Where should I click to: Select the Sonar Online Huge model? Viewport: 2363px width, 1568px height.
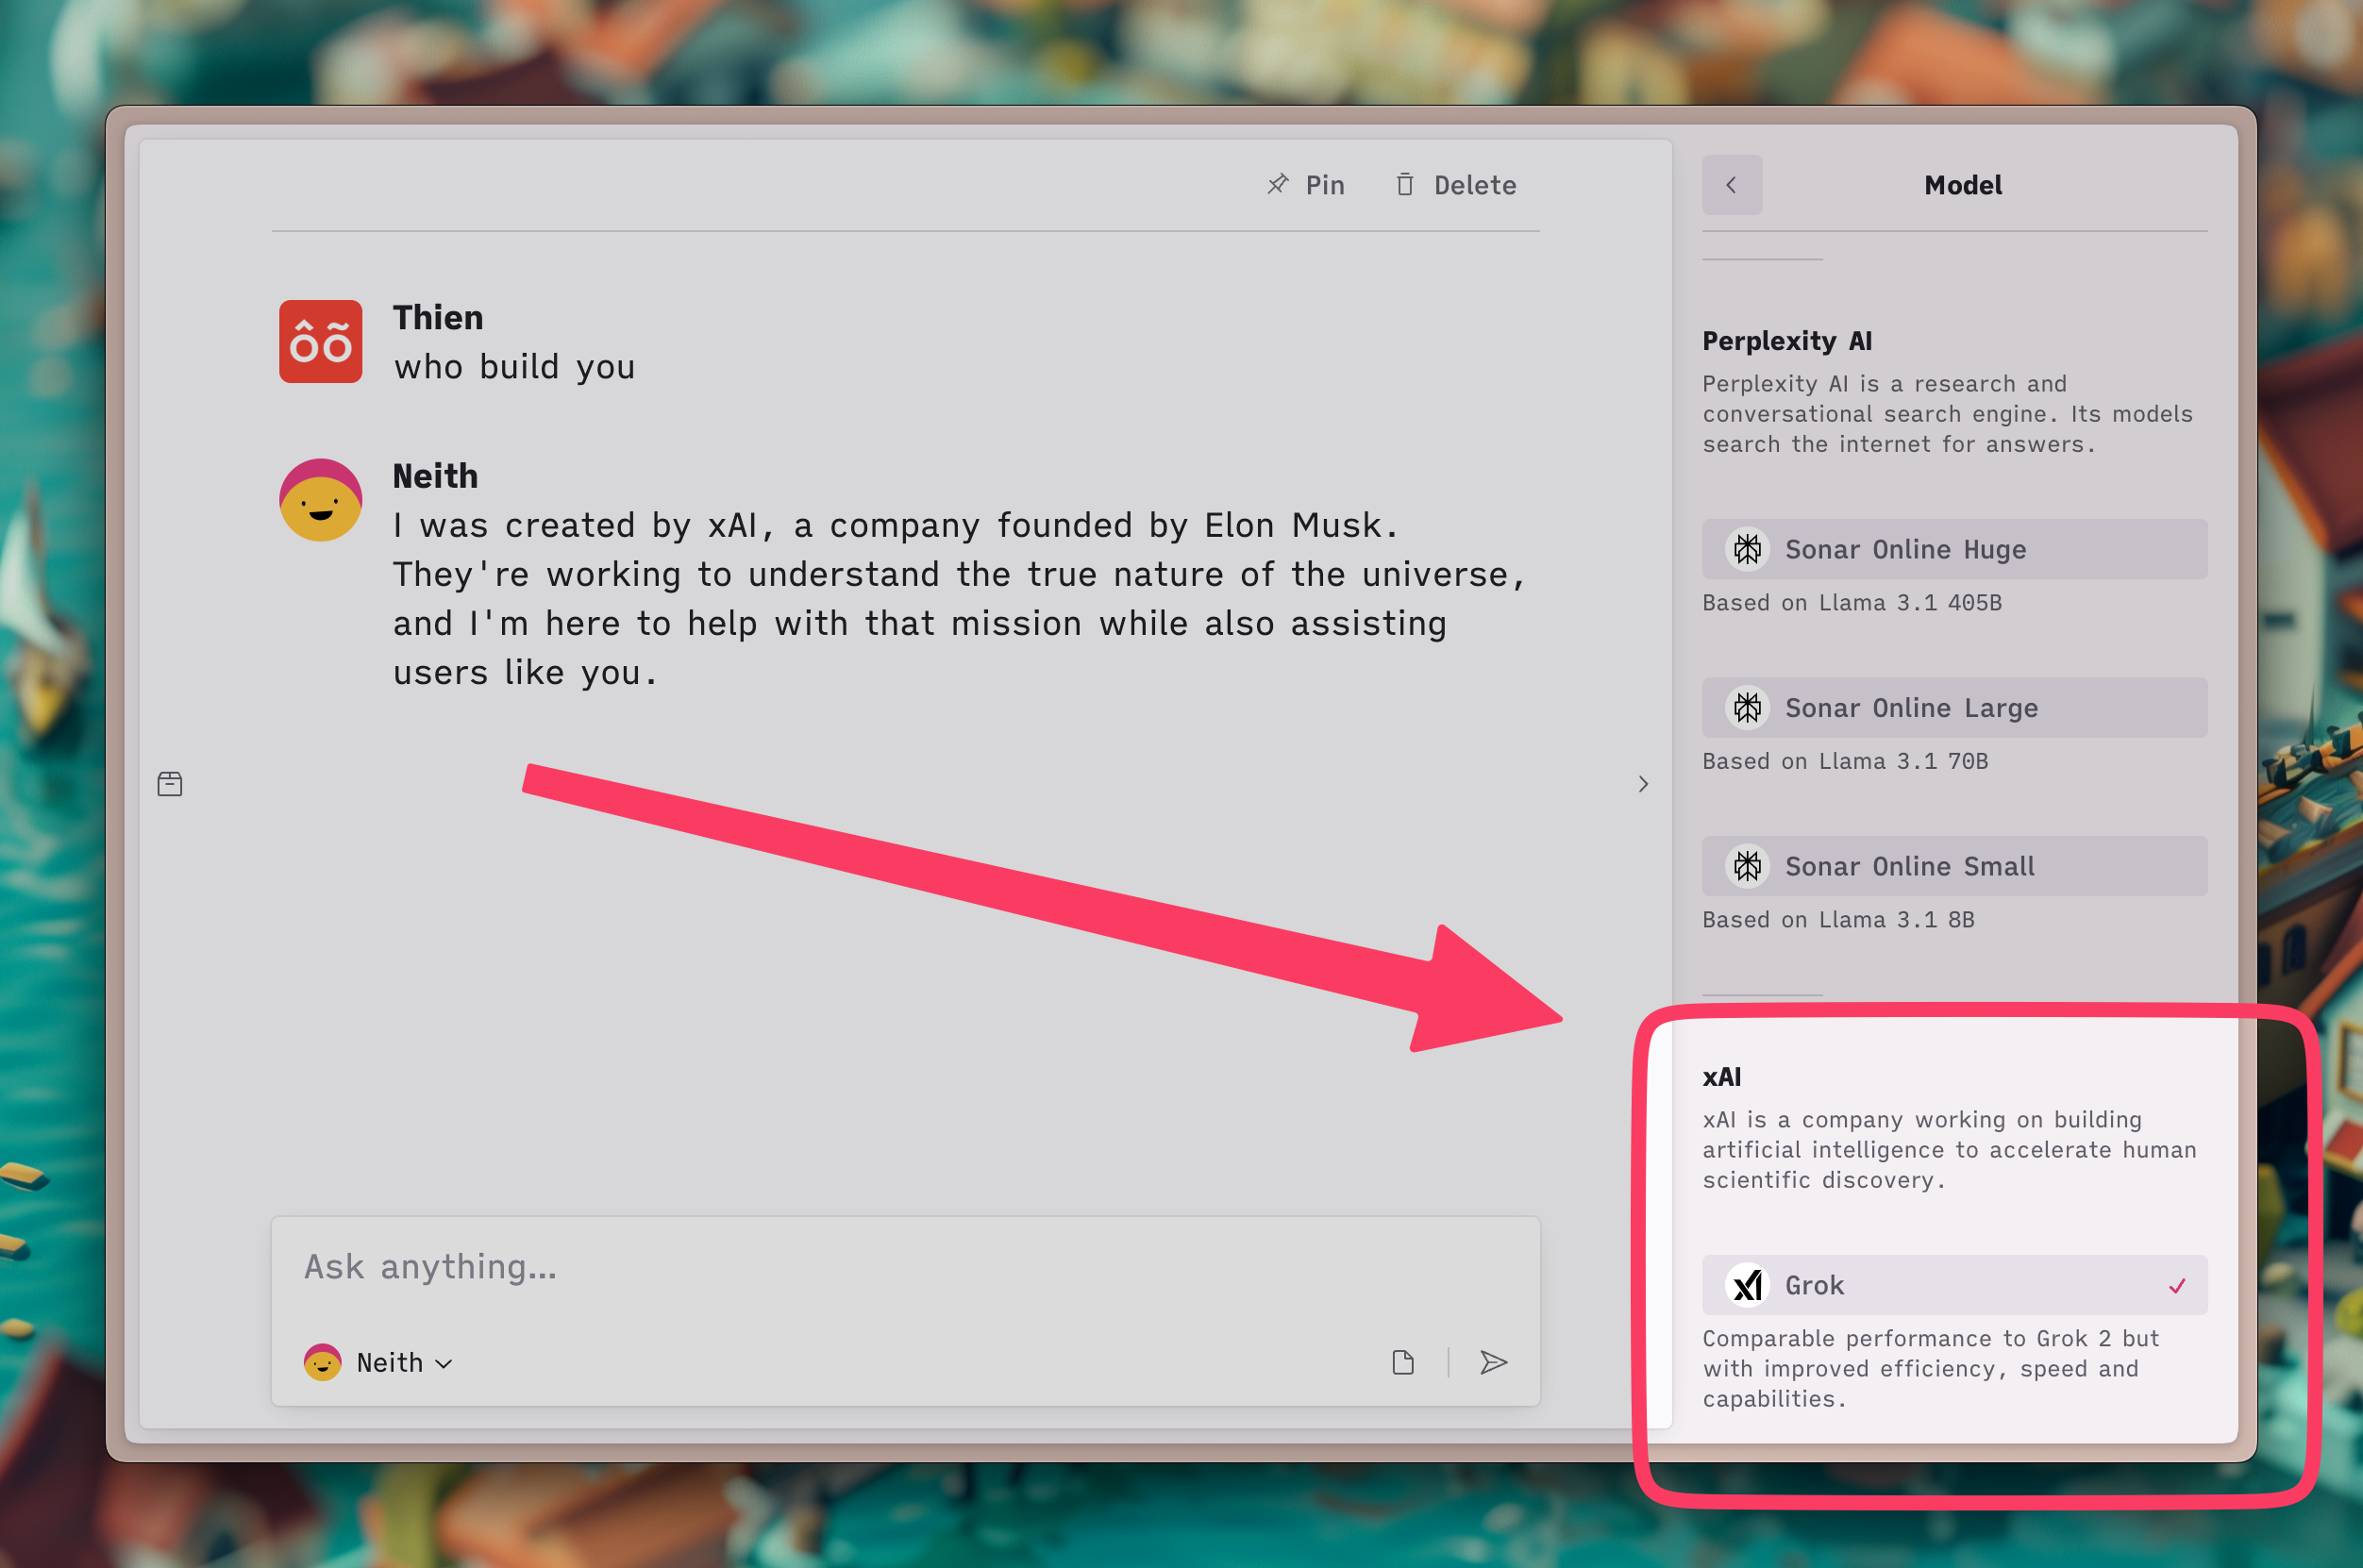click(x=1954, y=549)
